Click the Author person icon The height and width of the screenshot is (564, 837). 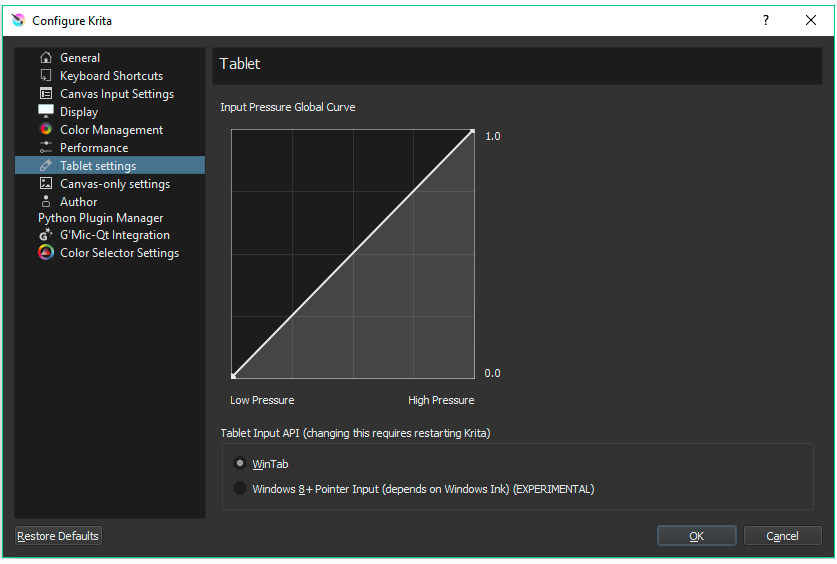click(x=46, y=201)
